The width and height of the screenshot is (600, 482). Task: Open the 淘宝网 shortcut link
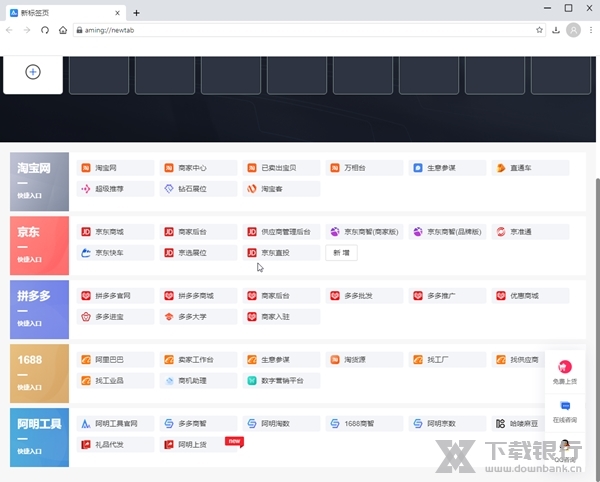click(x=115, y=168)
